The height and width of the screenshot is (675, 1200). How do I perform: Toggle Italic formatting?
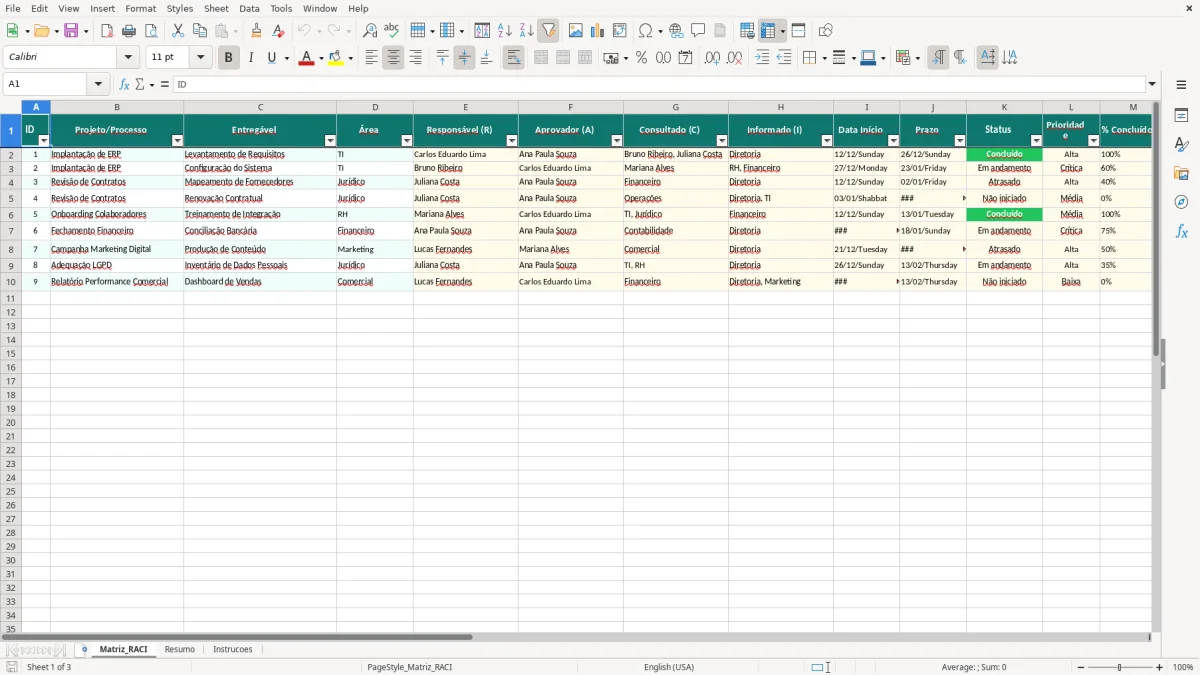point(251,58)
